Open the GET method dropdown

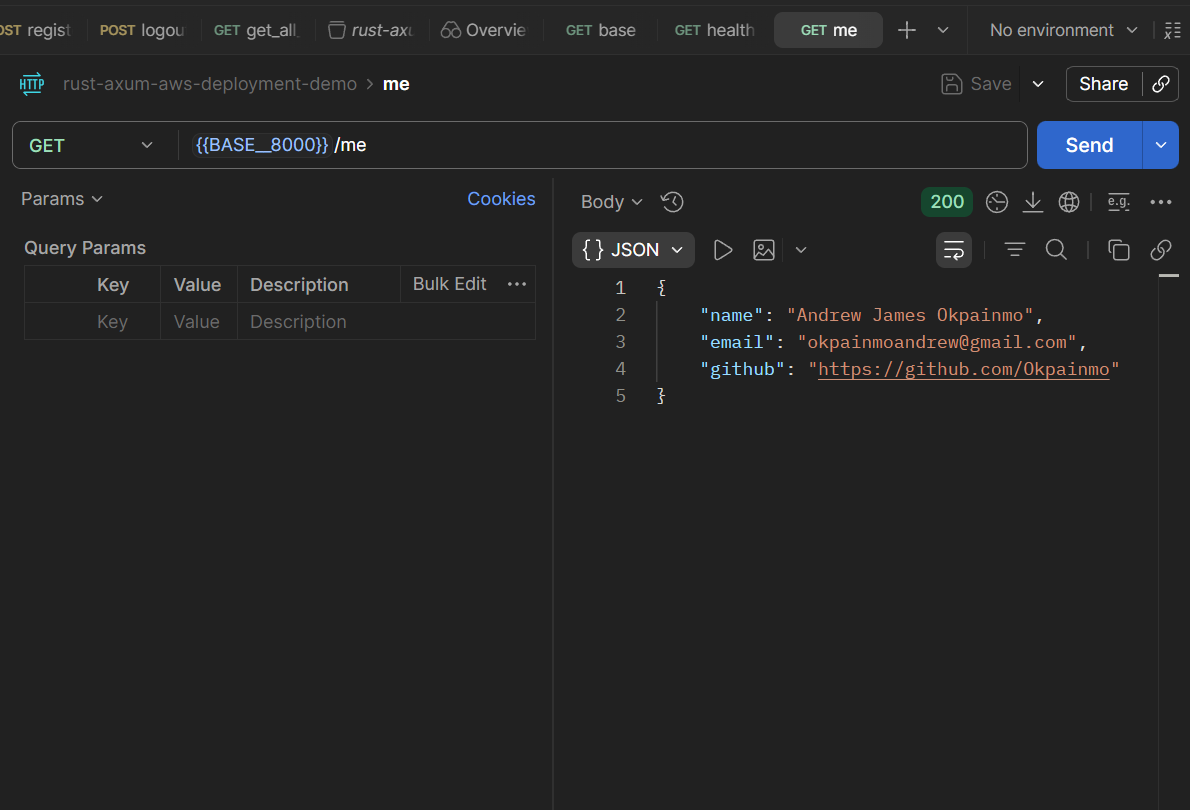click(91, 145)
